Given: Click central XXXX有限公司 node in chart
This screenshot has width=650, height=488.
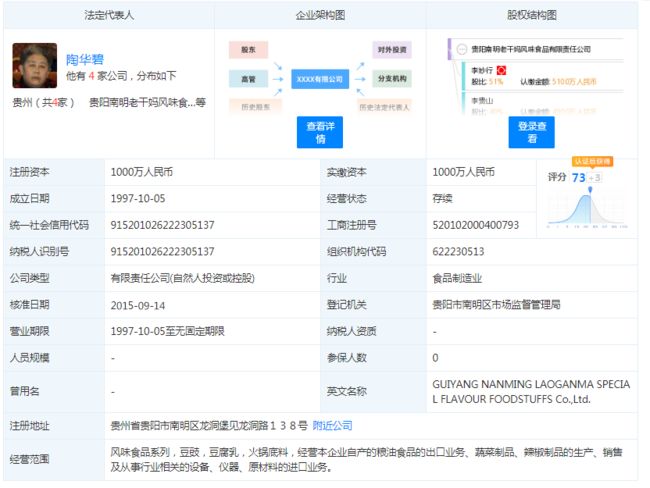Looking at the screenshot, I should tap(320, 79).
